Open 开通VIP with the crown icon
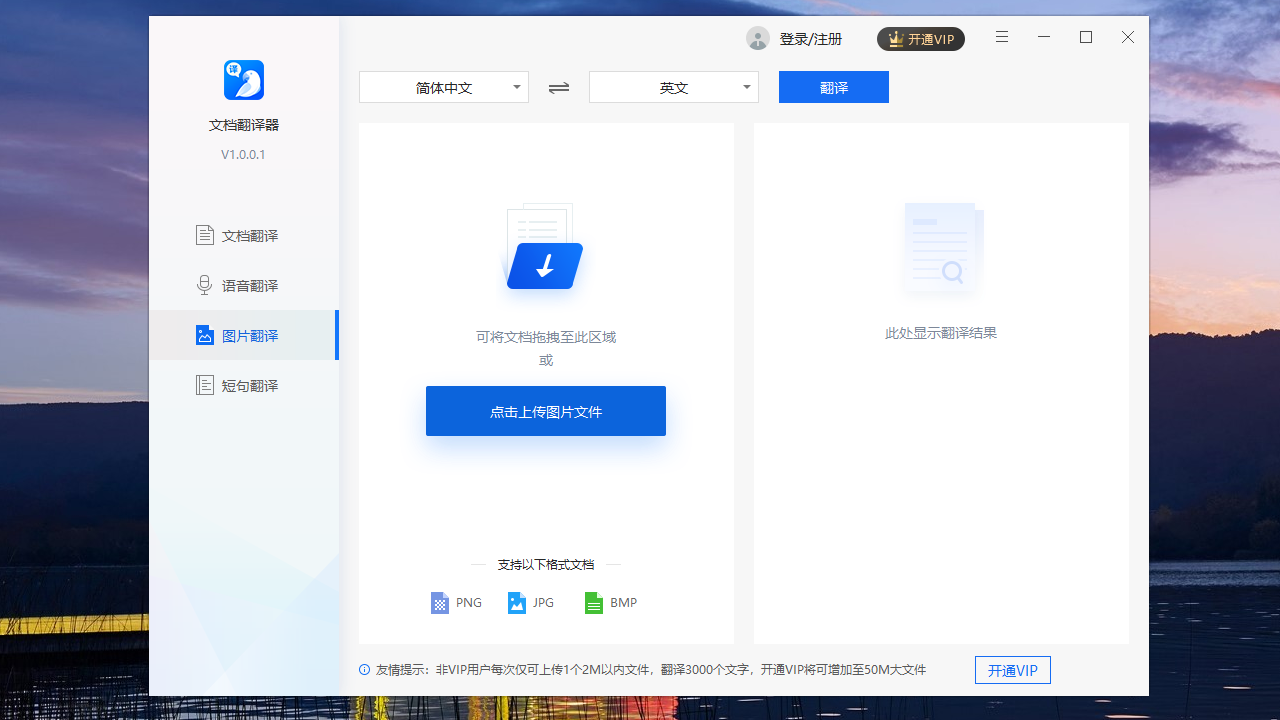The image size is (1280, 720). [x=920, y=38]
